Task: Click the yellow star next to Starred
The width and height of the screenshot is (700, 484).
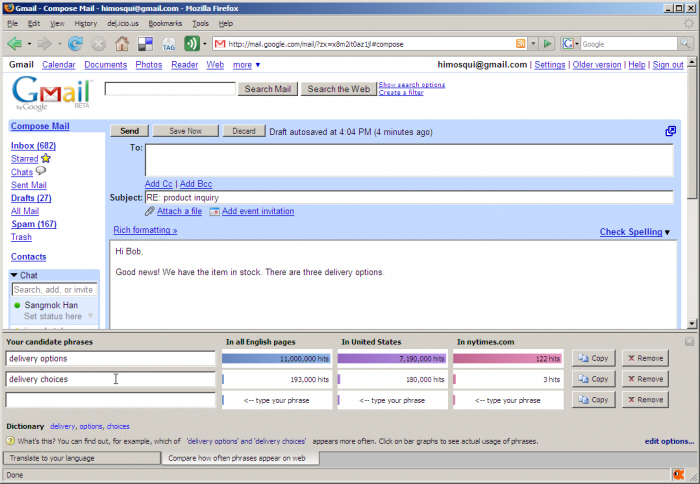Action: tap(46, 158)
